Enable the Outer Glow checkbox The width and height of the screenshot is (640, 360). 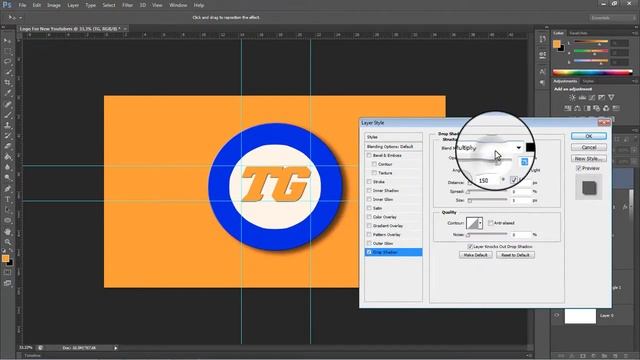point(369,243)
